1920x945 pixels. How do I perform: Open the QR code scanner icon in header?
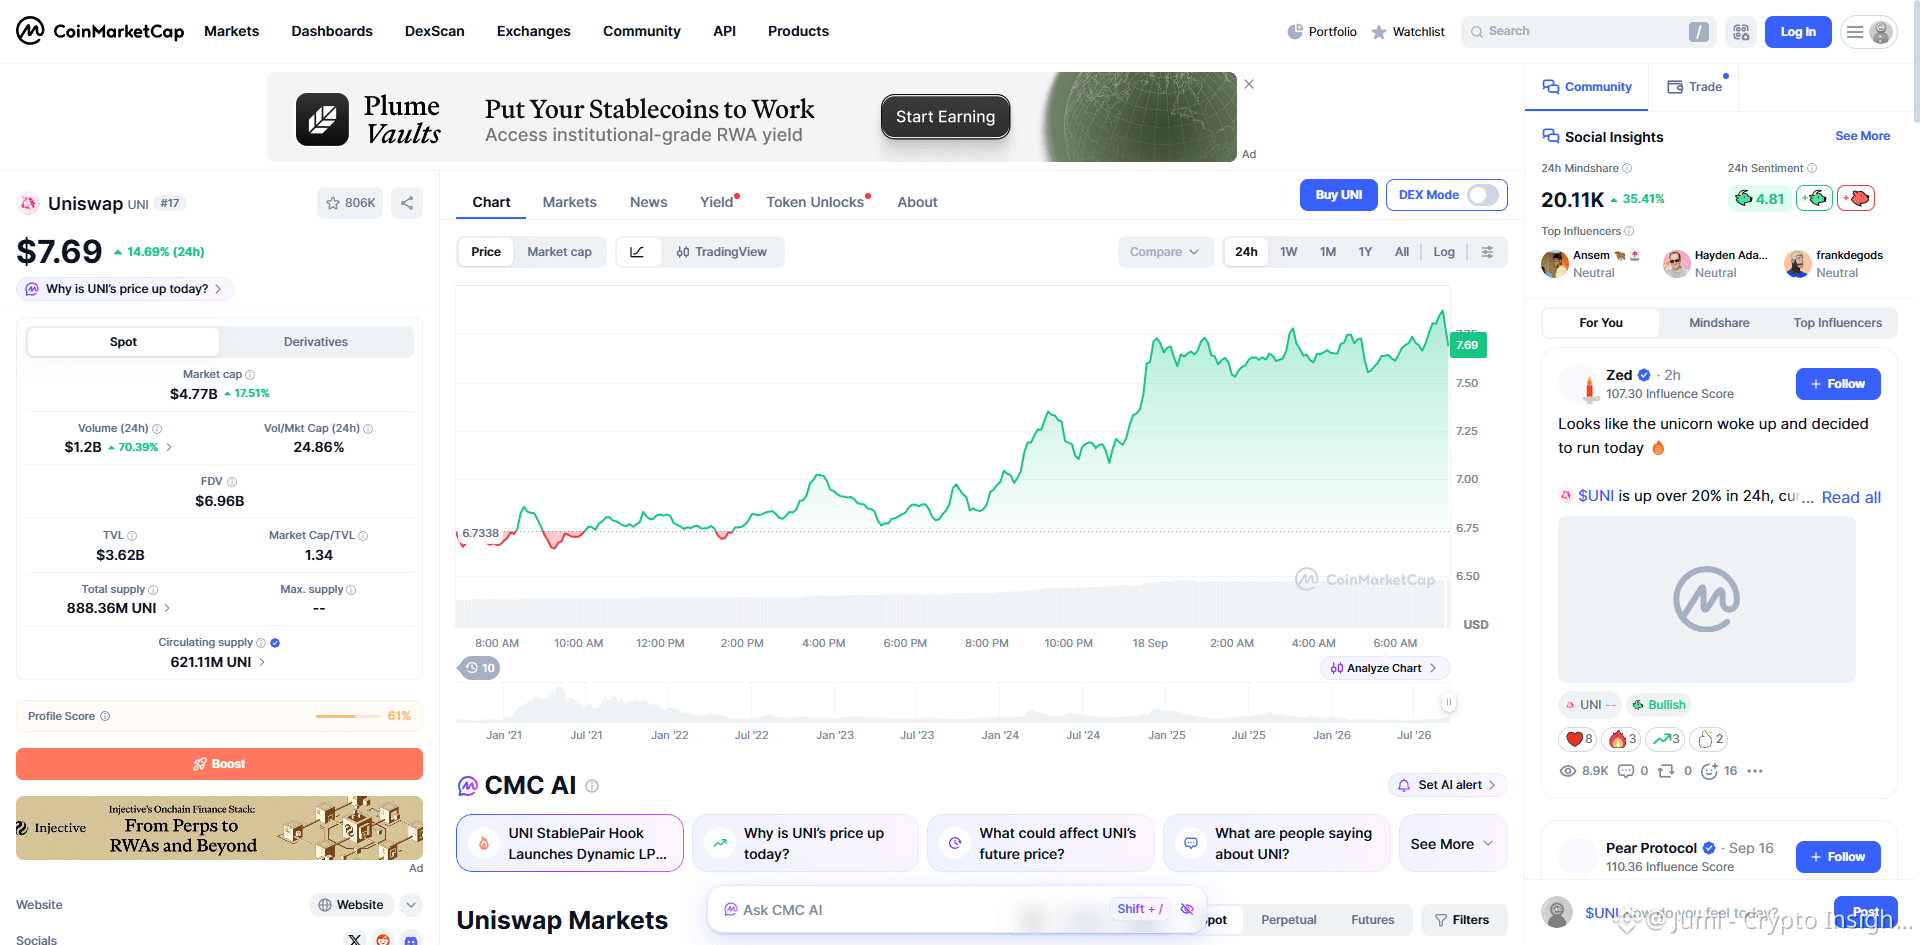coord(1741,32)
